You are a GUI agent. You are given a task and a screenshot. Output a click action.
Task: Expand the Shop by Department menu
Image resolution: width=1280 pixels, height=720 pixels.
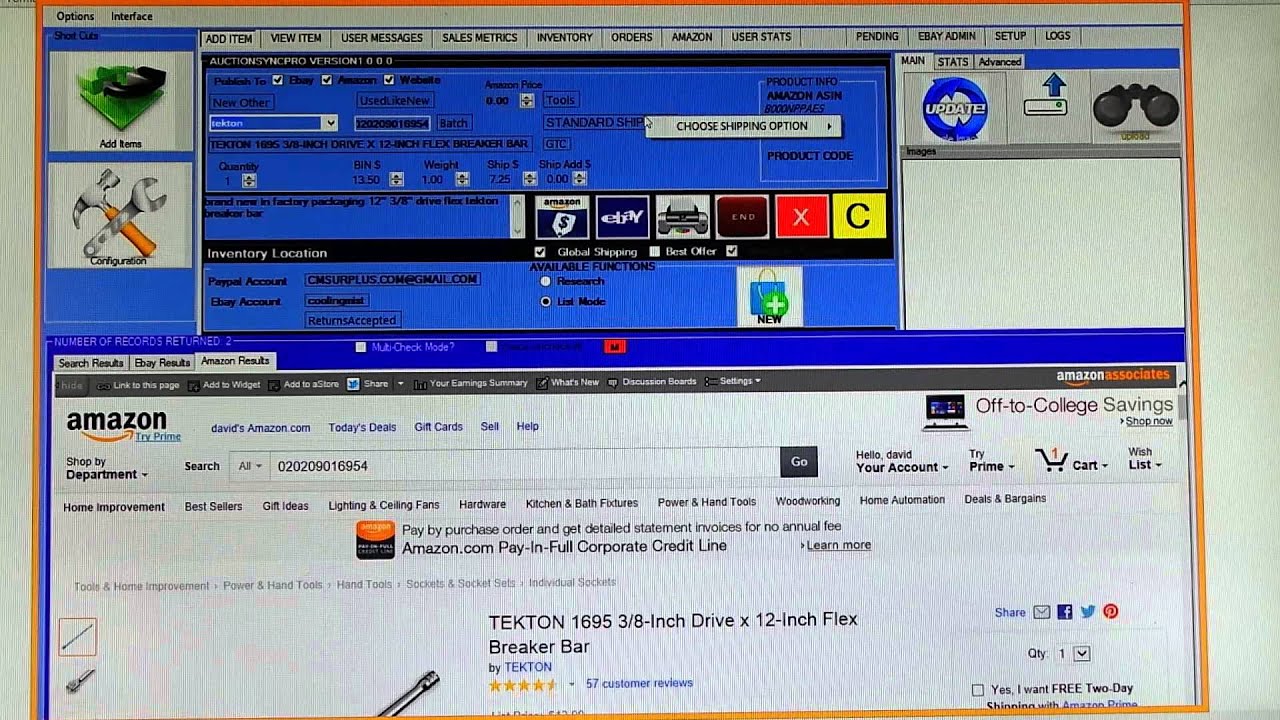[x=107, y=468]
